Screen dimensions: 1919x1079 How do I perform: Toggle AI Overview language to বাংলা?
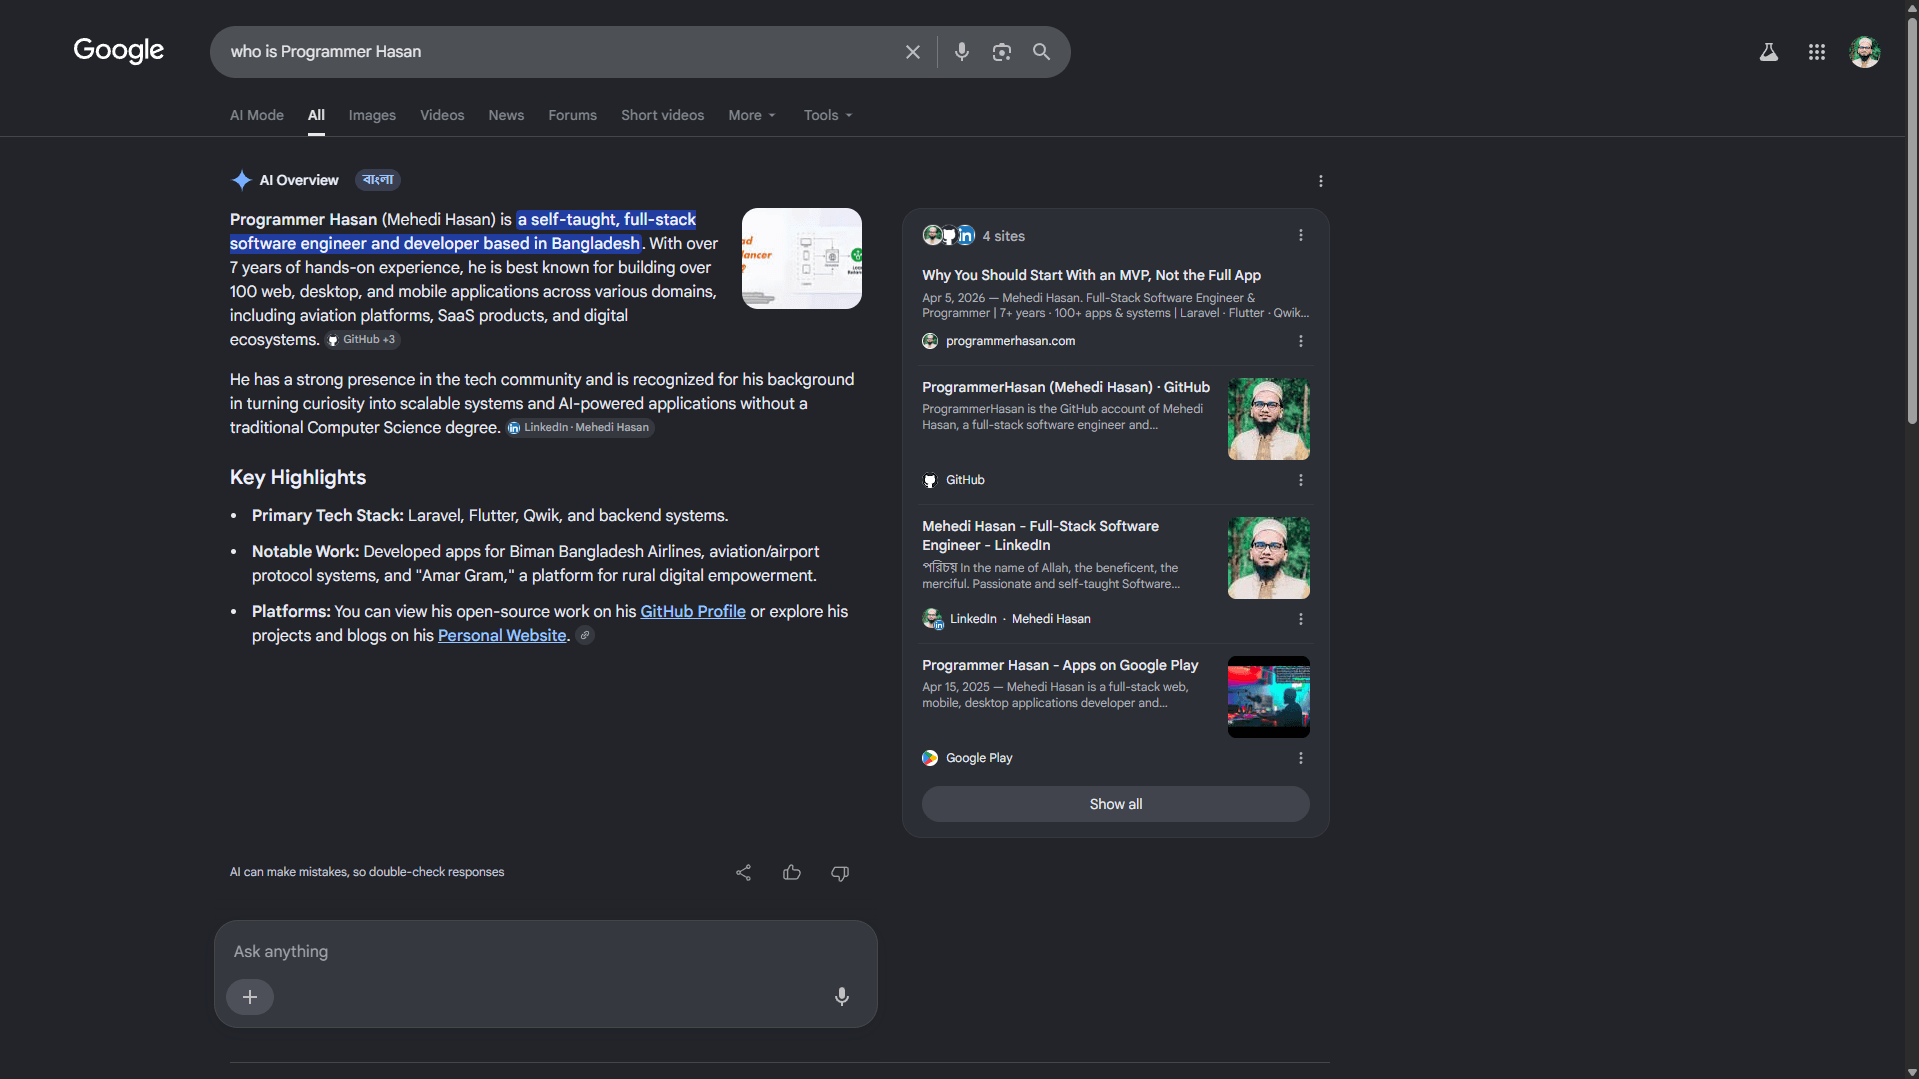(x=378, y=180)
